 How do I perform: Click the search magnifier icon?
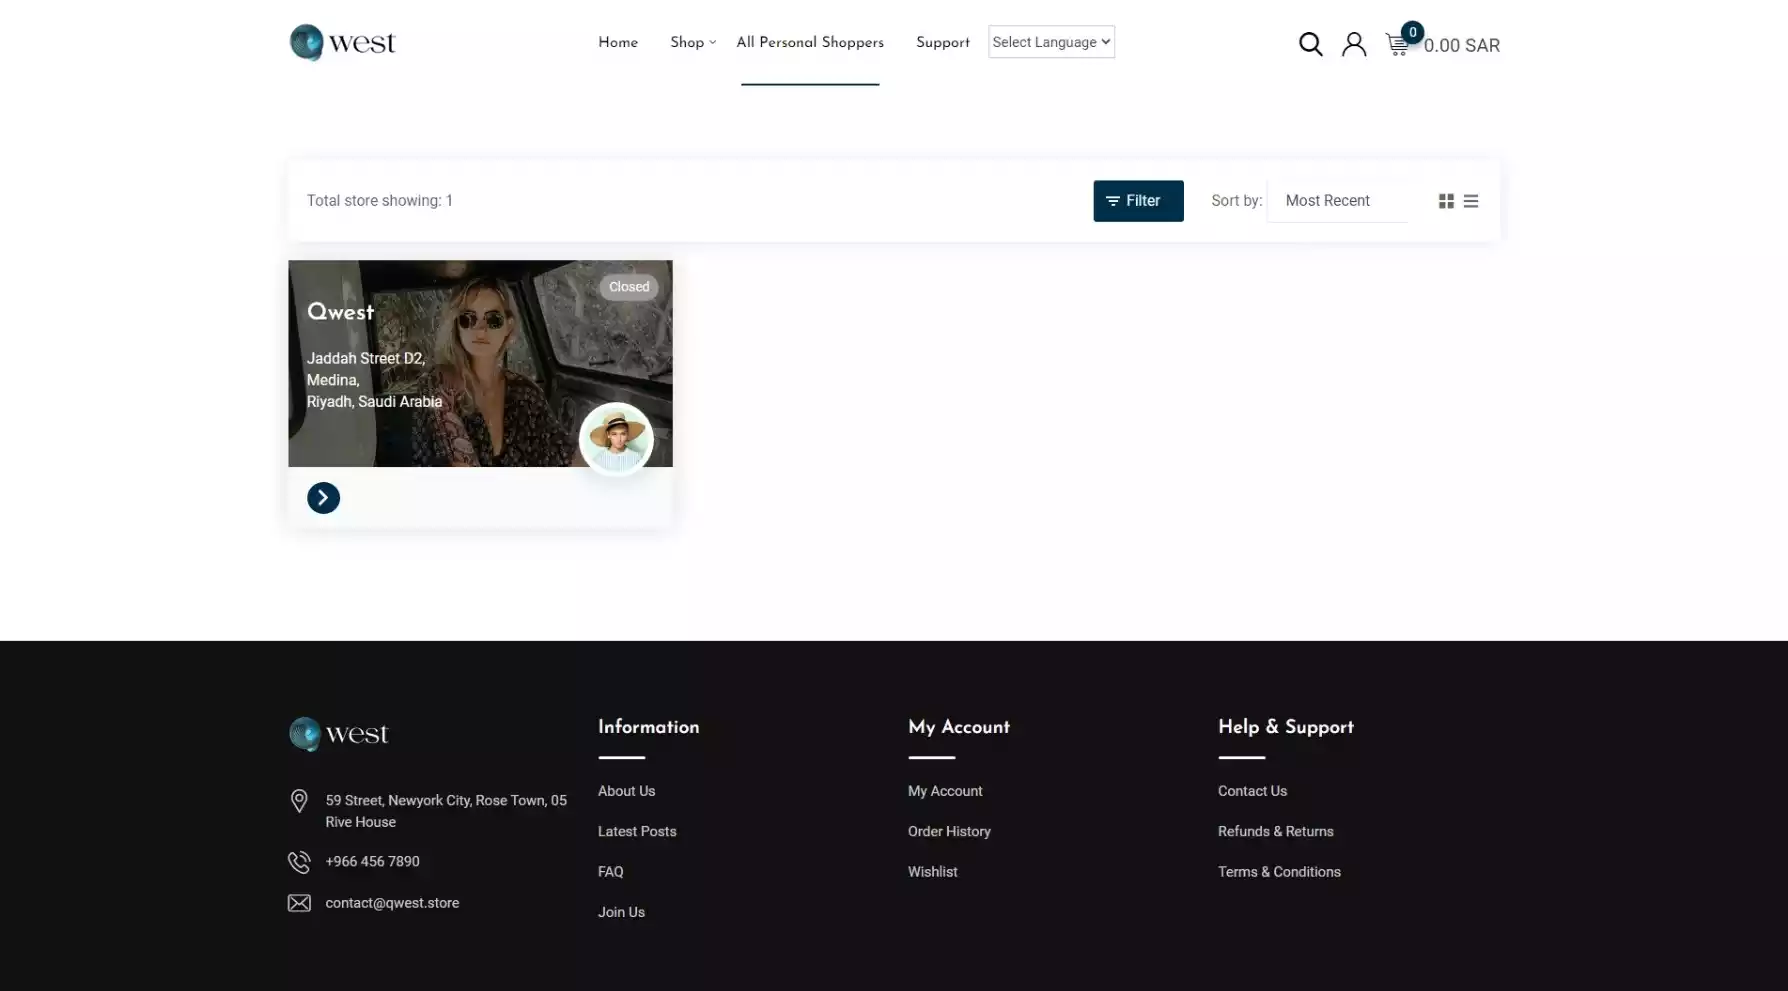click(1310, 44)
